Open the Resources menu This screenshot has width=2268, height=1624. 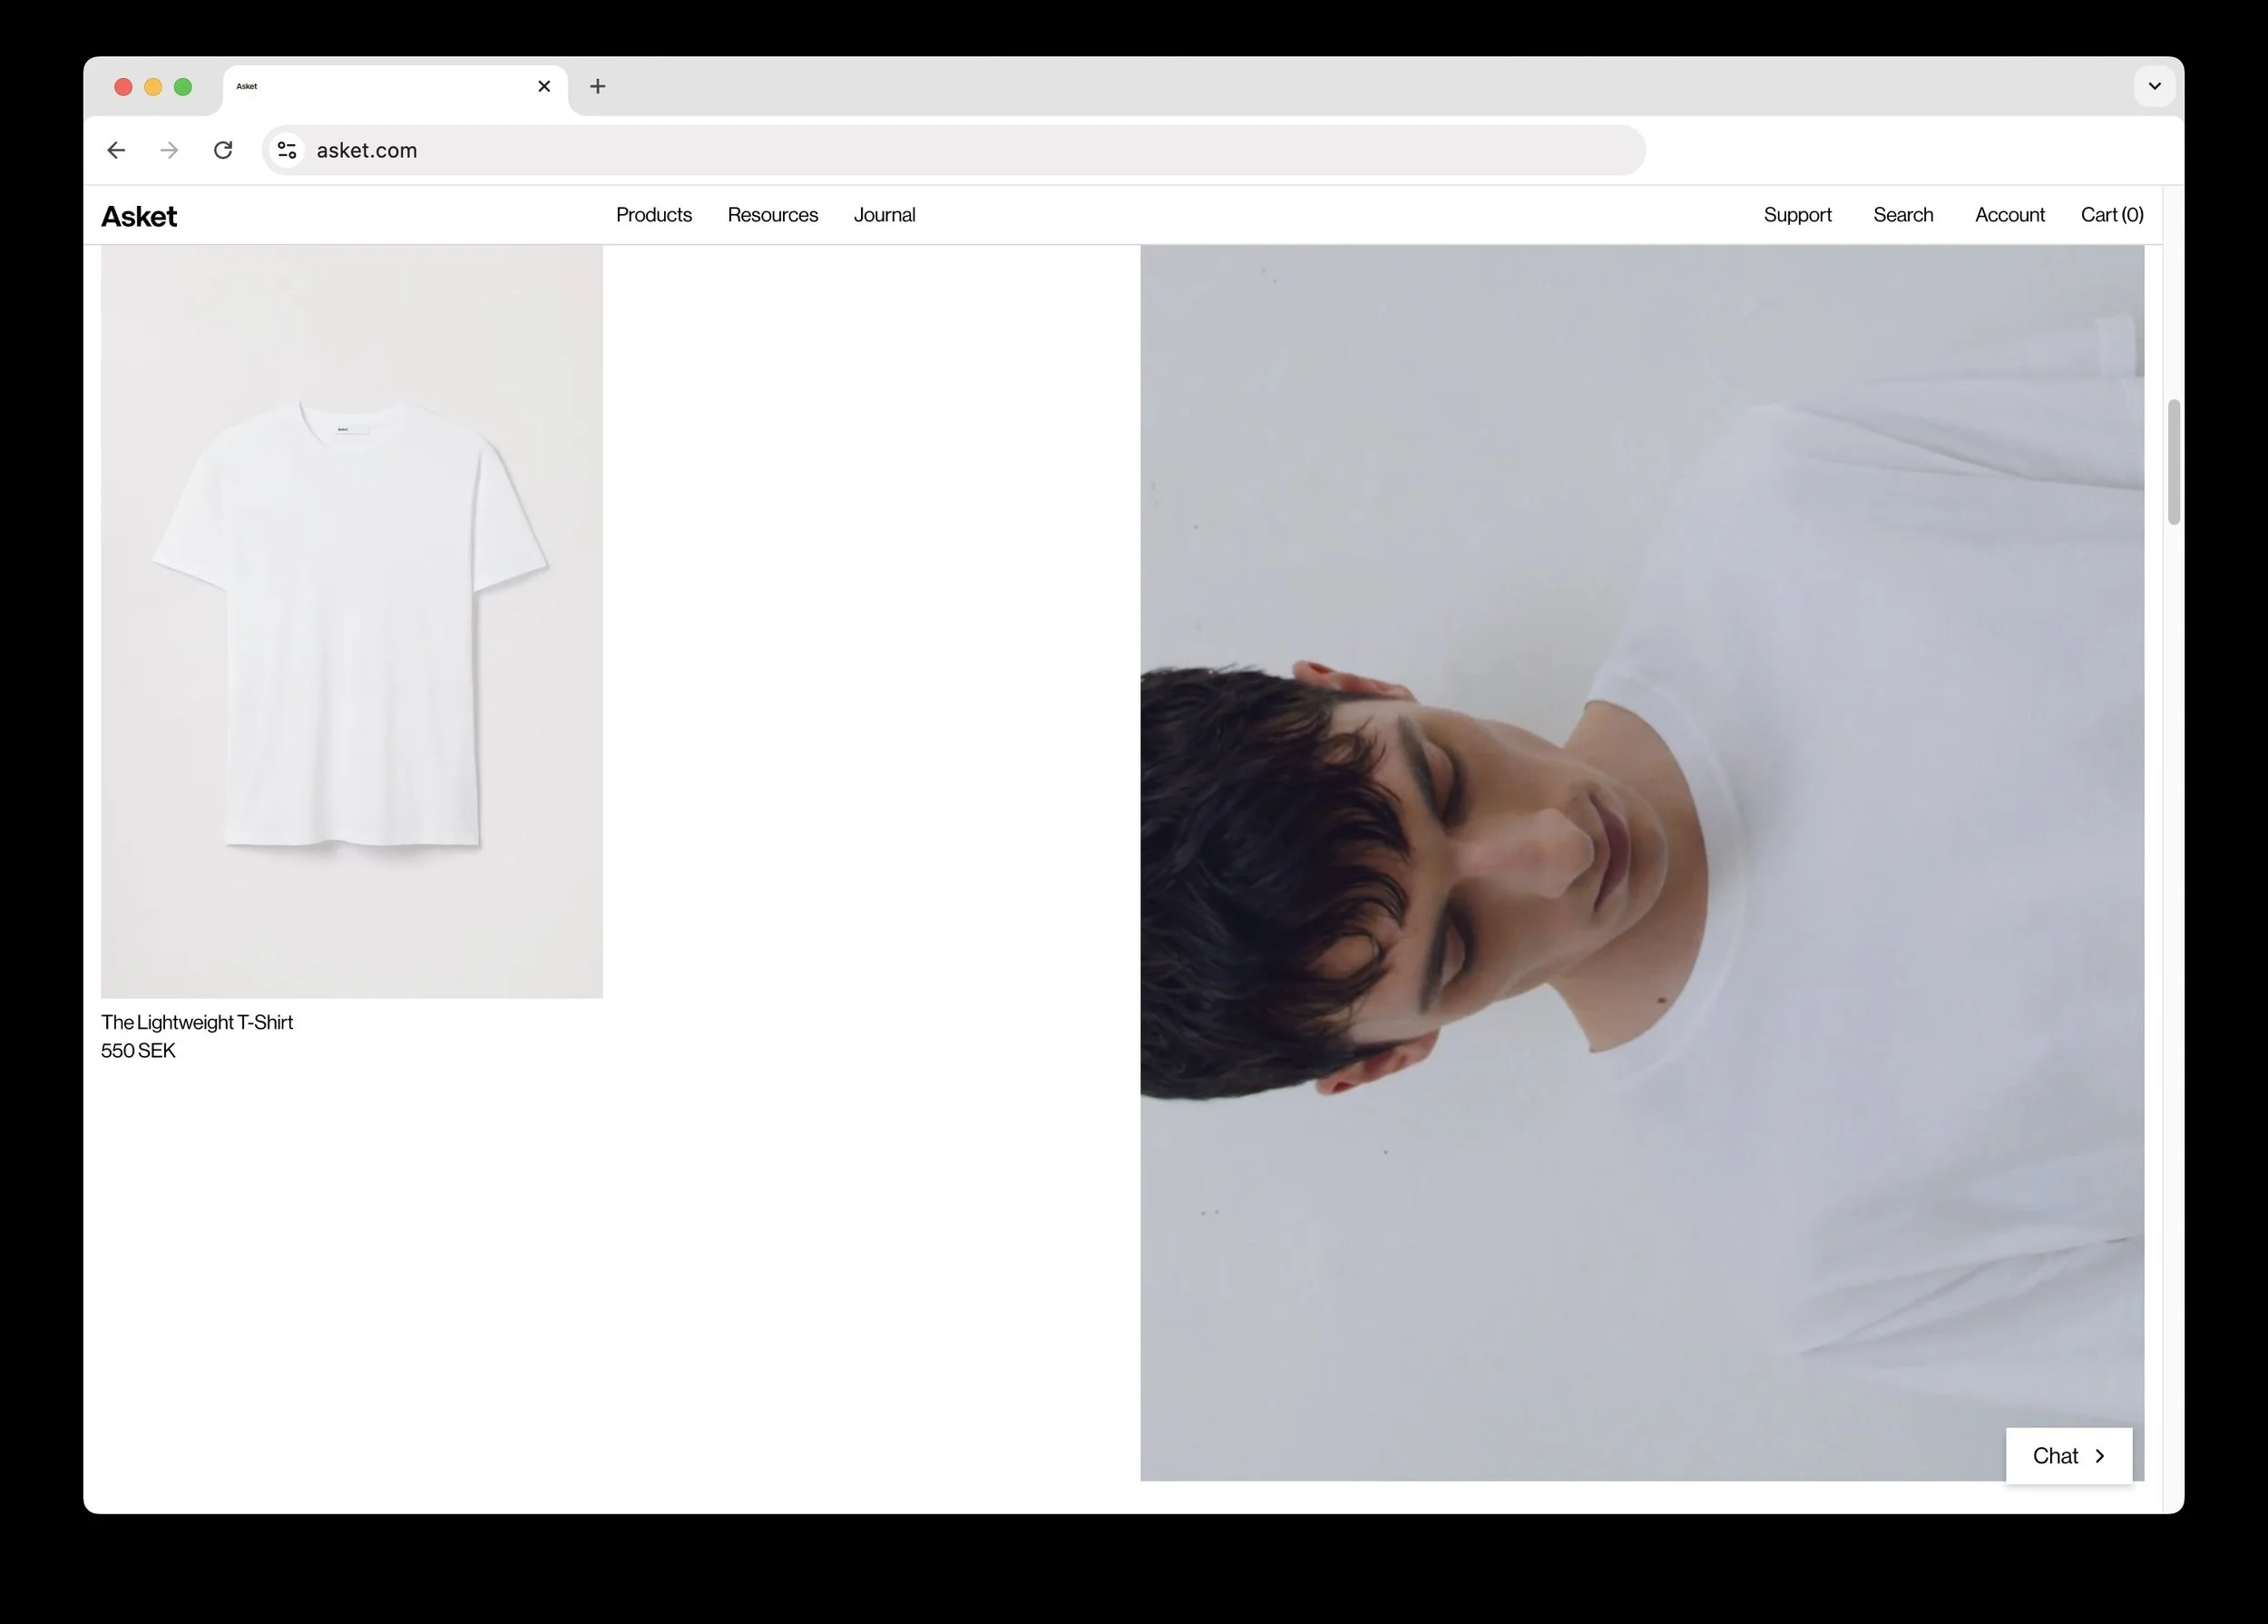point(772,215)
